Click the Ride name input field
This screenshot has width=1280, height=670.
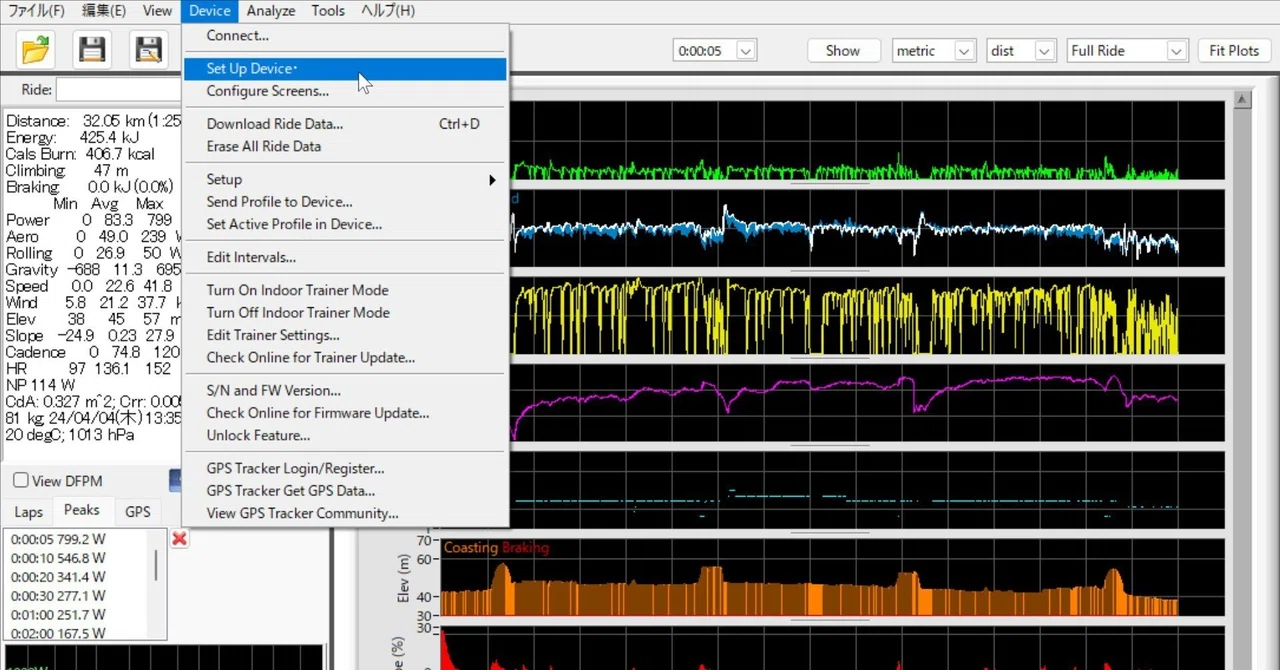click(x=117, y=90)
